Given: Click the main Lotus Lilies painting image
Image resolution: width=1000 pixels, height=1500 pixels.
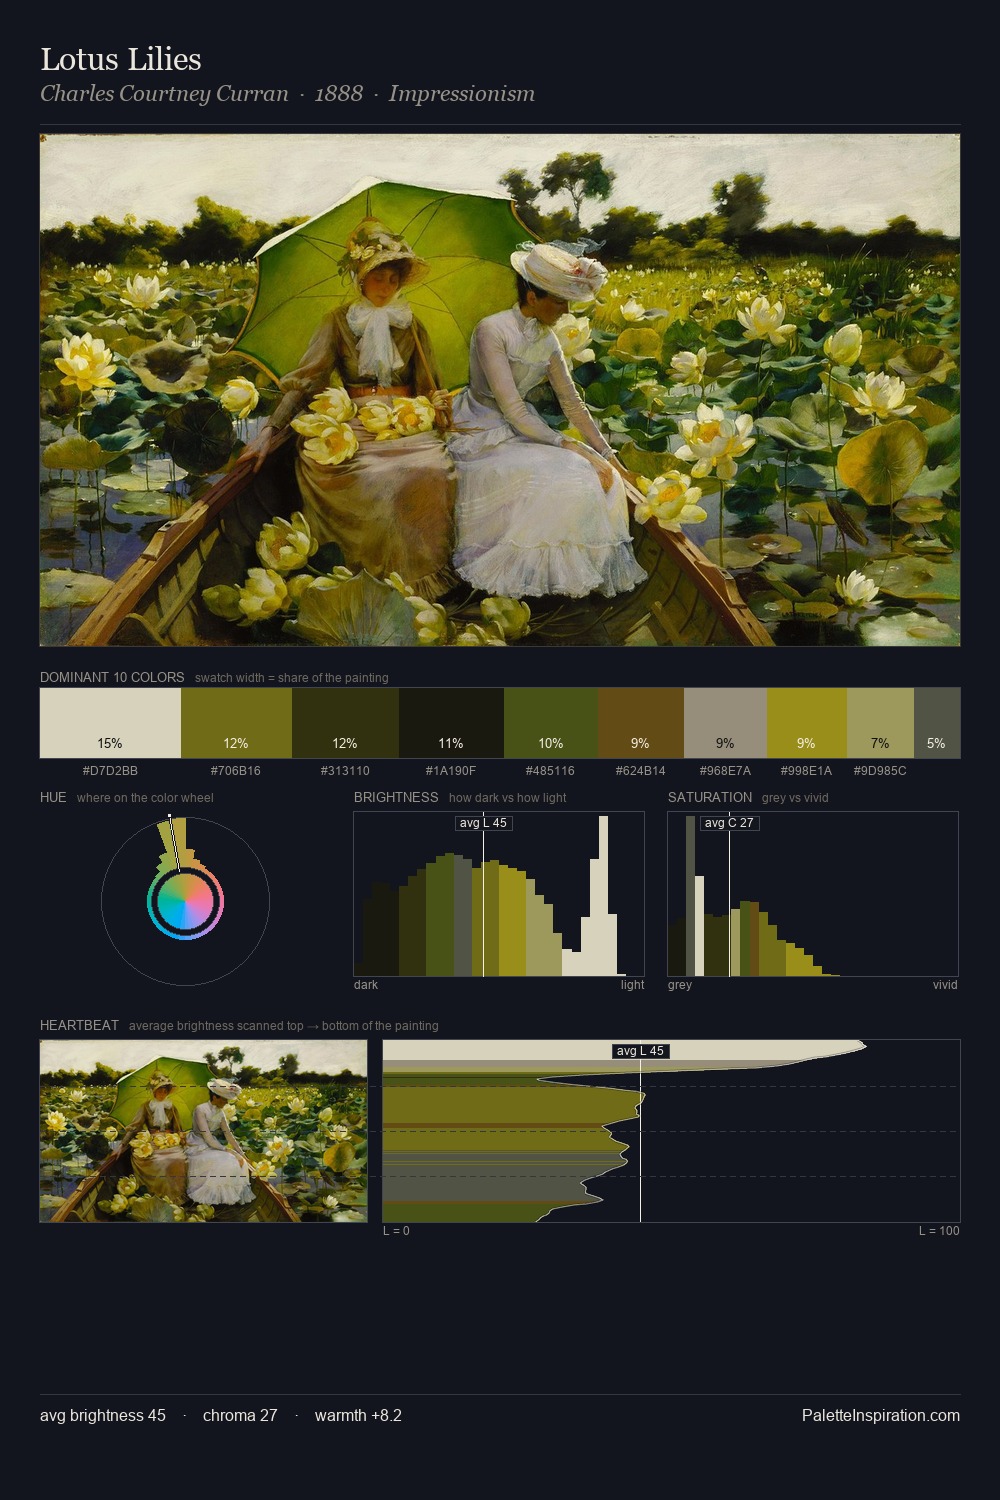Looking at the screenshot, I should pyautogui.click(x=500, y=390).
